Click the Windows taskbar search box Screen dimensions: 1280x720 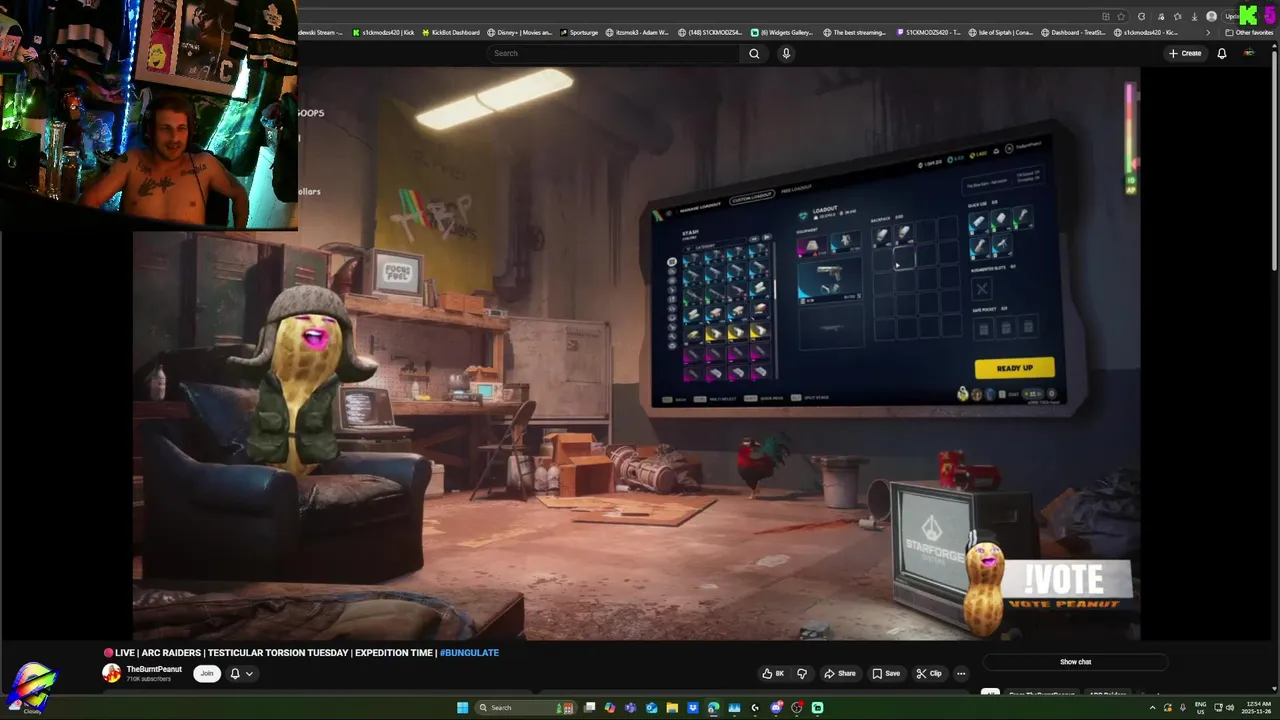pos(526,708)
